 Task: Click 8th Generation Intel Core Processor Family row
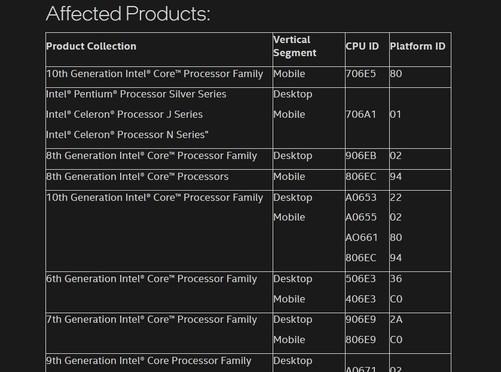pyautogui.click(x=248, y=159)
